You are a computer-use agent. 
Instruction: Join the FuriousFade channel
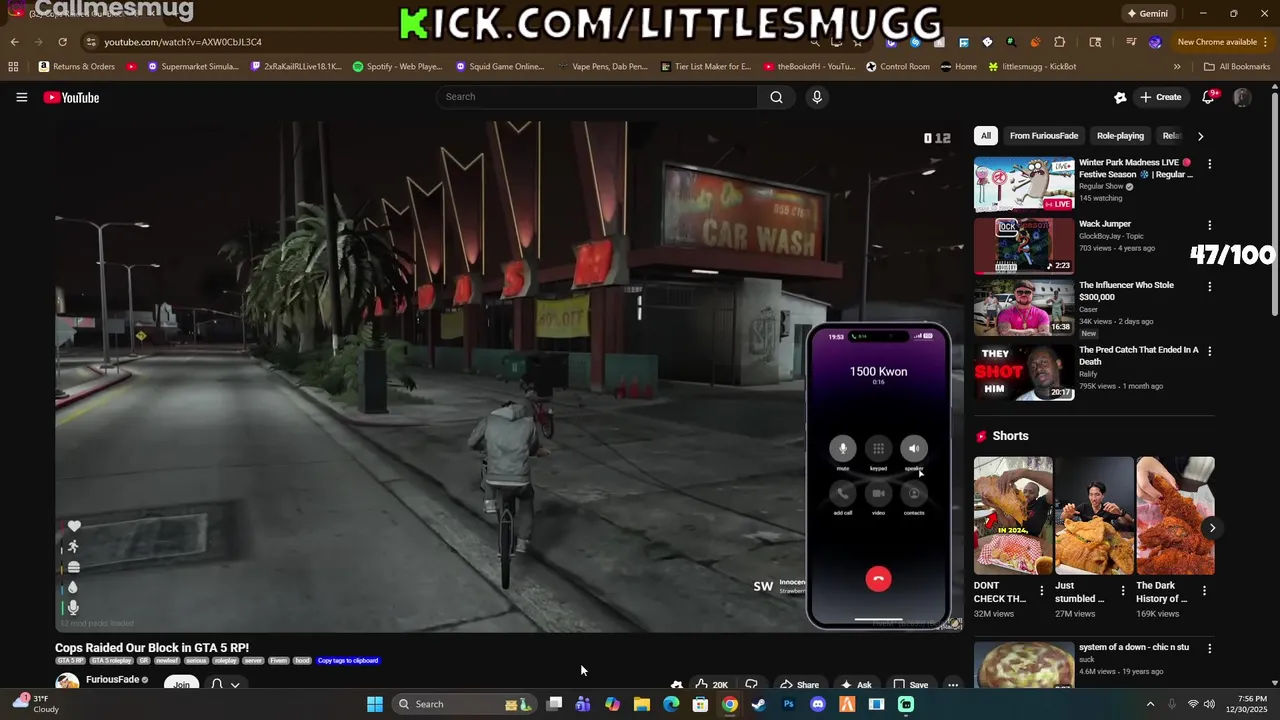[181, 684]
